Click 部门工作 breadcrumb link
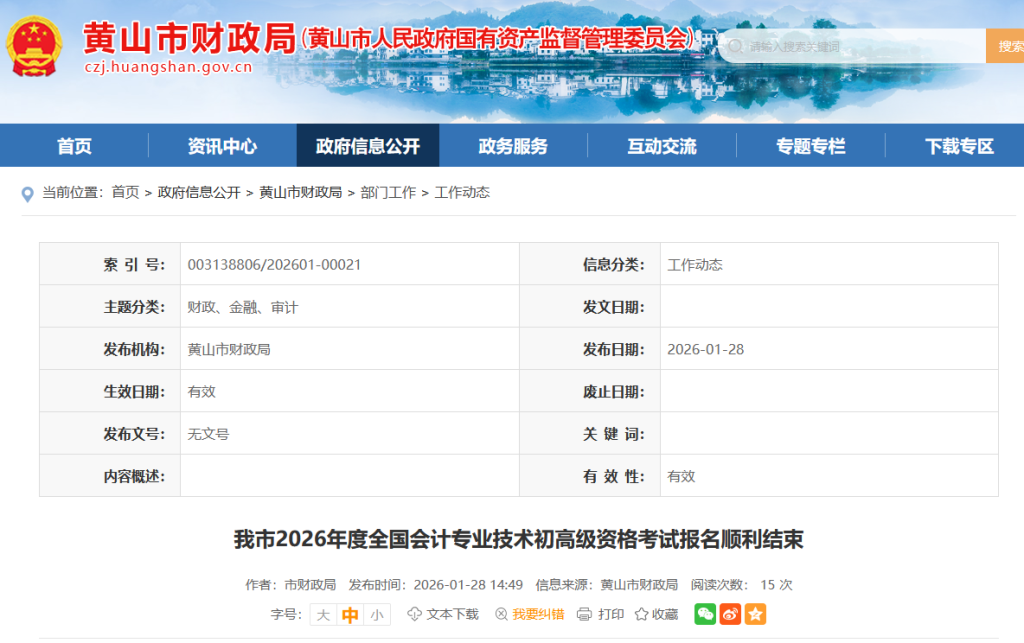 pos(388,192)
